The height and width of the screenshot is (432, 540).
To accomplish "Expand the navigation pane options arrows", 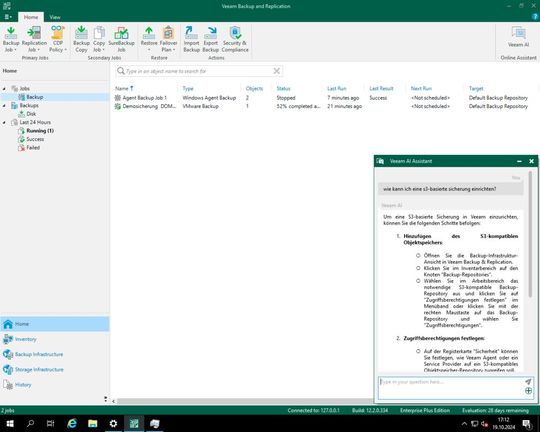I will click(x=105, y=399).
